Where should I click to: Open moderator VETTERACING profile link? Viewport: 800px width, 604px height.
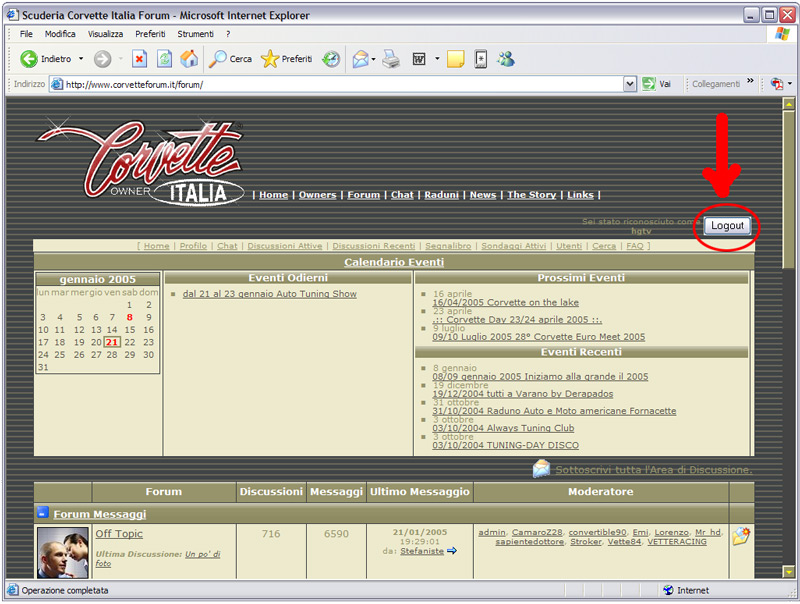pyautogui.click(x=677, y=542)
